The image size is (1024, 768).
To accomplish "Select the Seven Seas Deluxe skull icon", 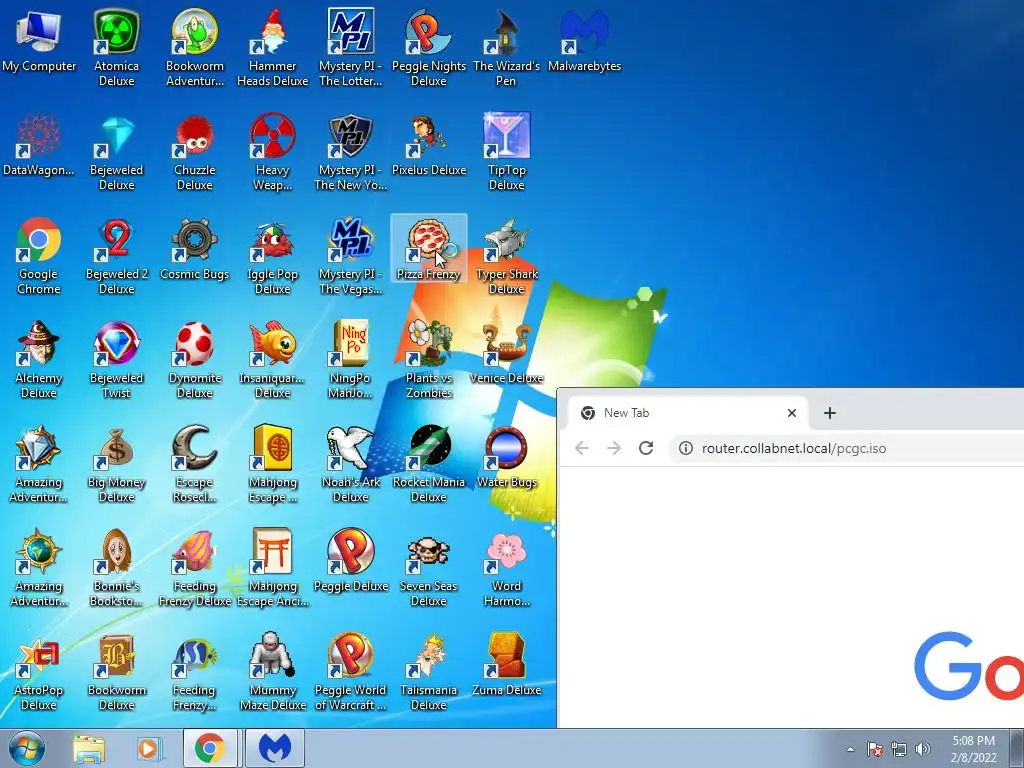I will [428, 568].
